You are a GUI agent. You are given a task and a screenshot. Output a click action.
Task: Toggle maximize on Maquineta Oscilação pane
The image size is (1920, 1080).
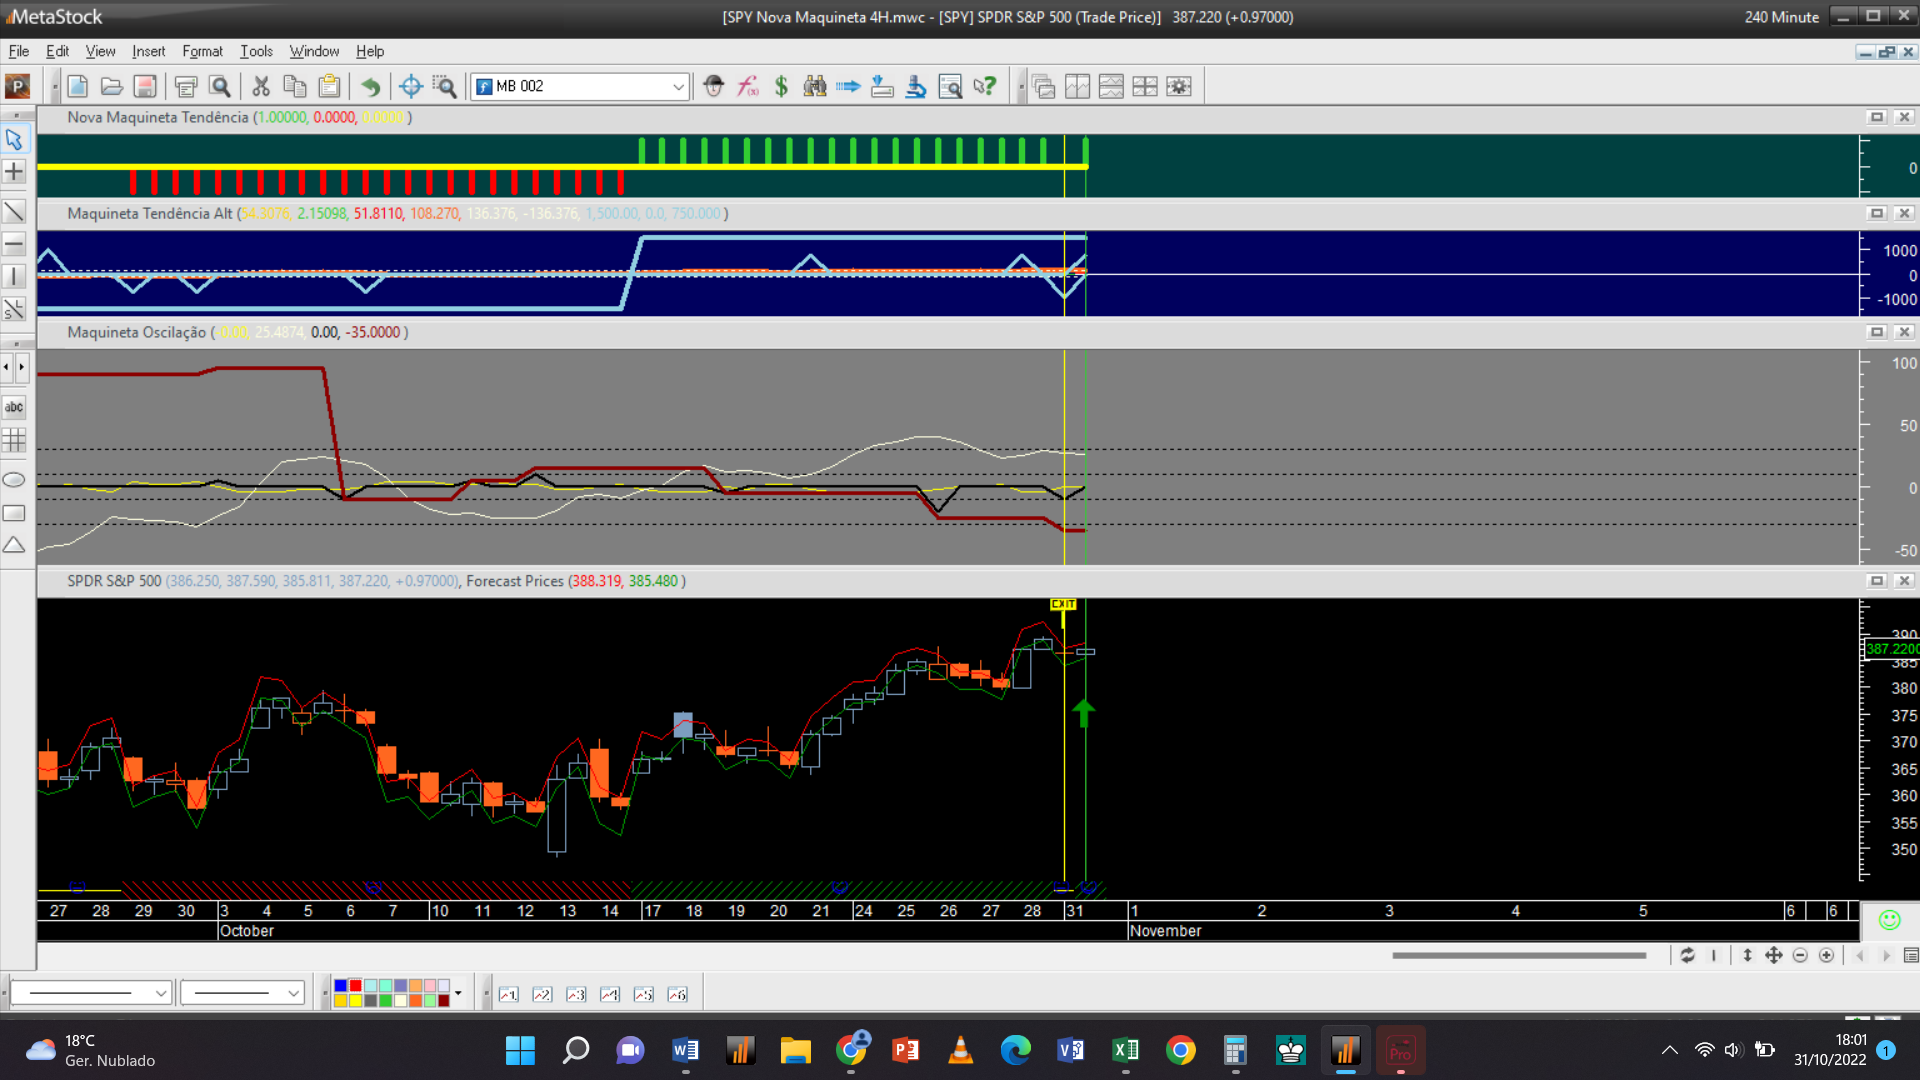coord(1877,332)
